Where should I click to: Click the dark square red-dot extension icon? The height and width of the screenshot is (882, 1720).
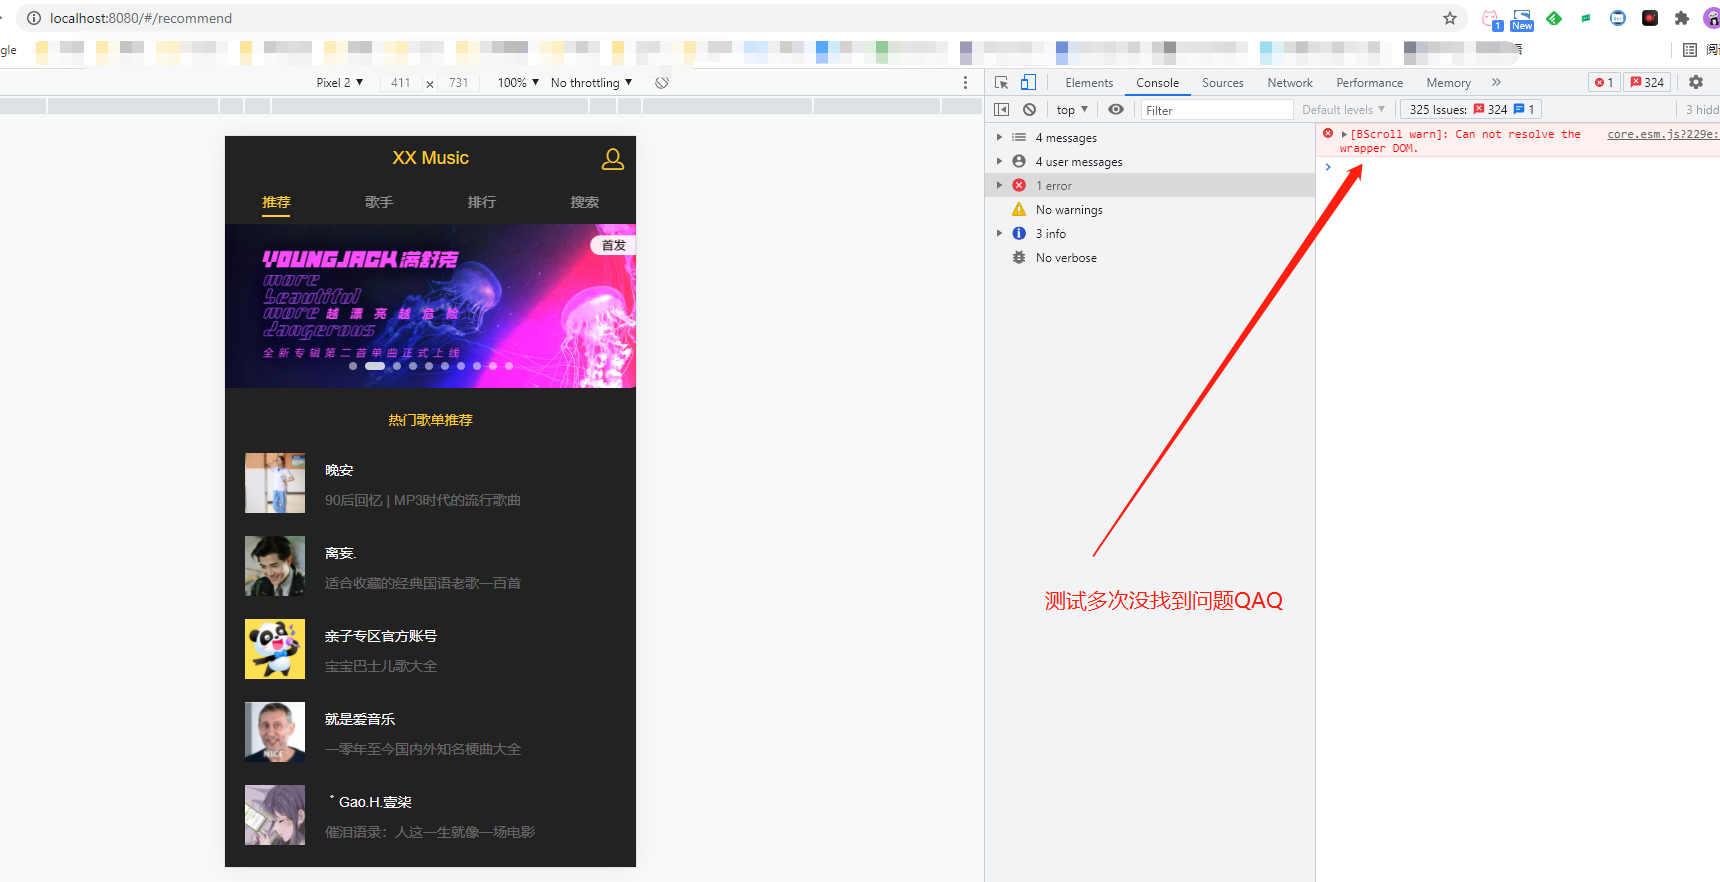[1650, 18]
